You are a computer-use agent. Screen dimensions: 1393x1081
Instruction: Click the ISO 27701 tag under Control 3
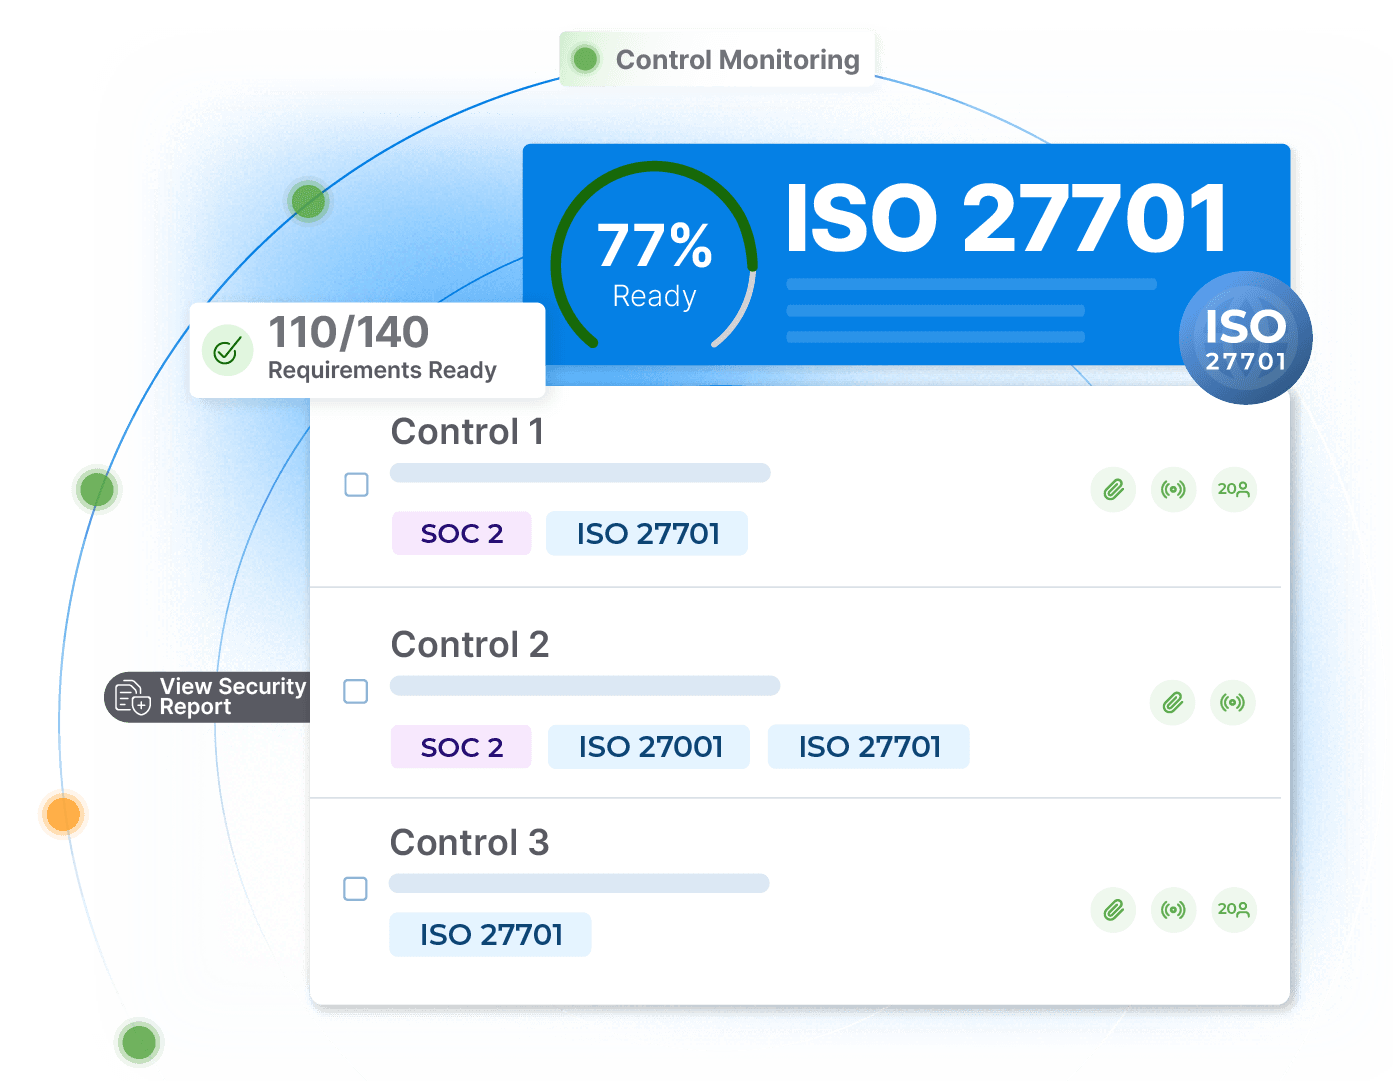[490, 935]
